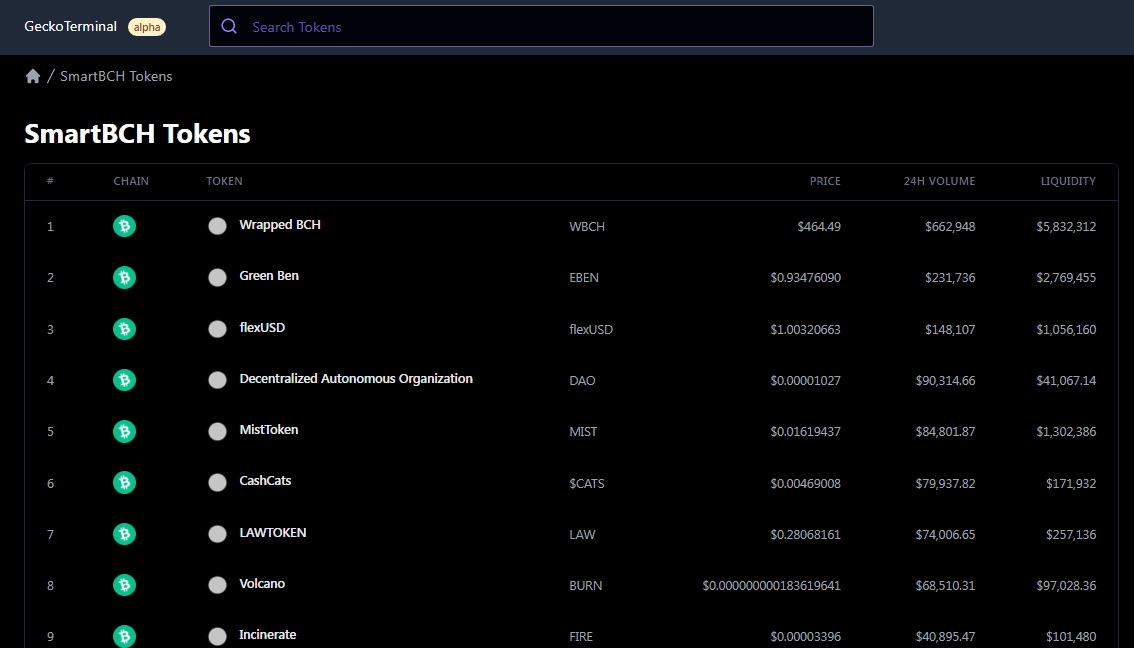Click the $1.00320663 price value
This screenshot has width=1134, height=648.
point(806,329)
